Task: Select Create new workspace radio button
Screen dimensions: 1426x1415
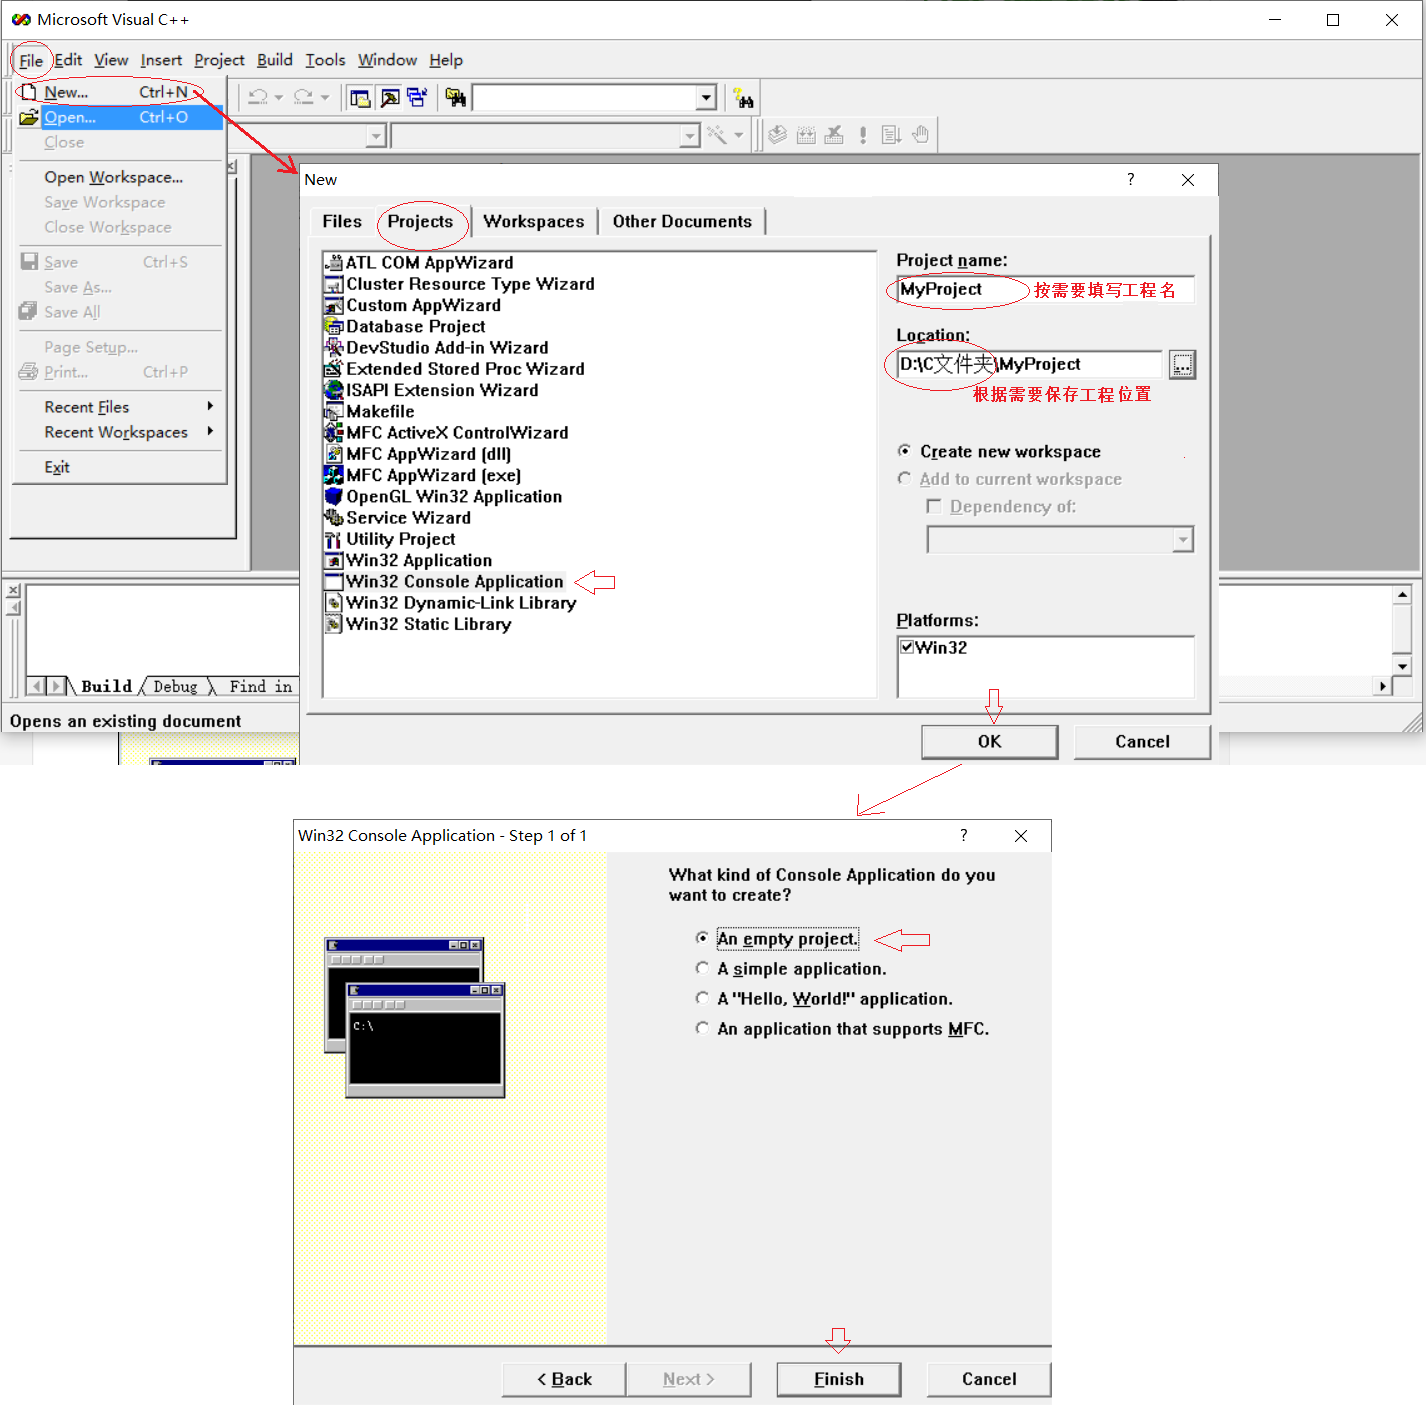Action: 904,451
